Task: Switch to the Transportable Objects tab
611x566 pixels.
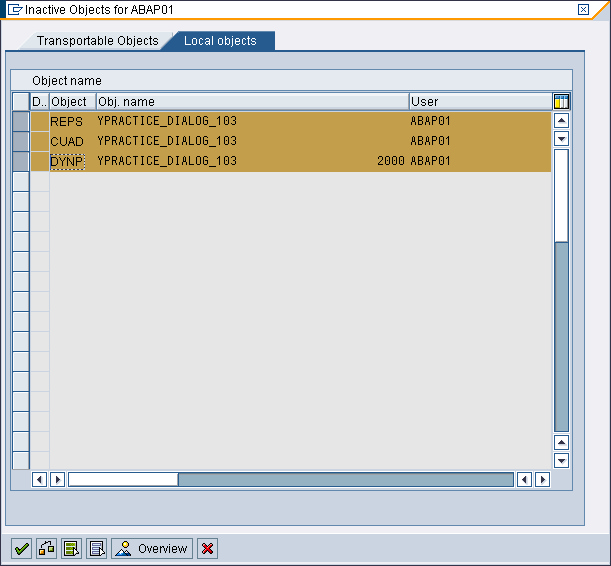Action: tap(97, 41)
